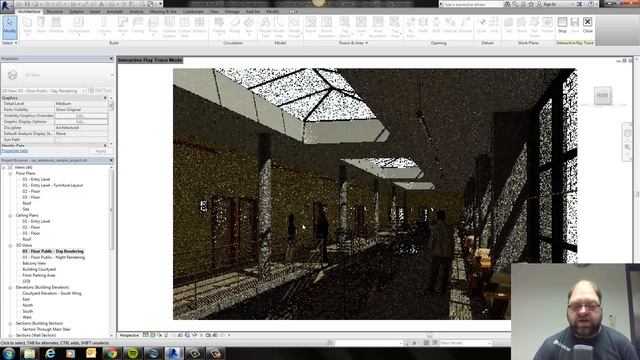This screenshot has height=360, width=640.
Task: Click the Visibility/Graphics Overrides Edit button
Action: click(81, 116)
